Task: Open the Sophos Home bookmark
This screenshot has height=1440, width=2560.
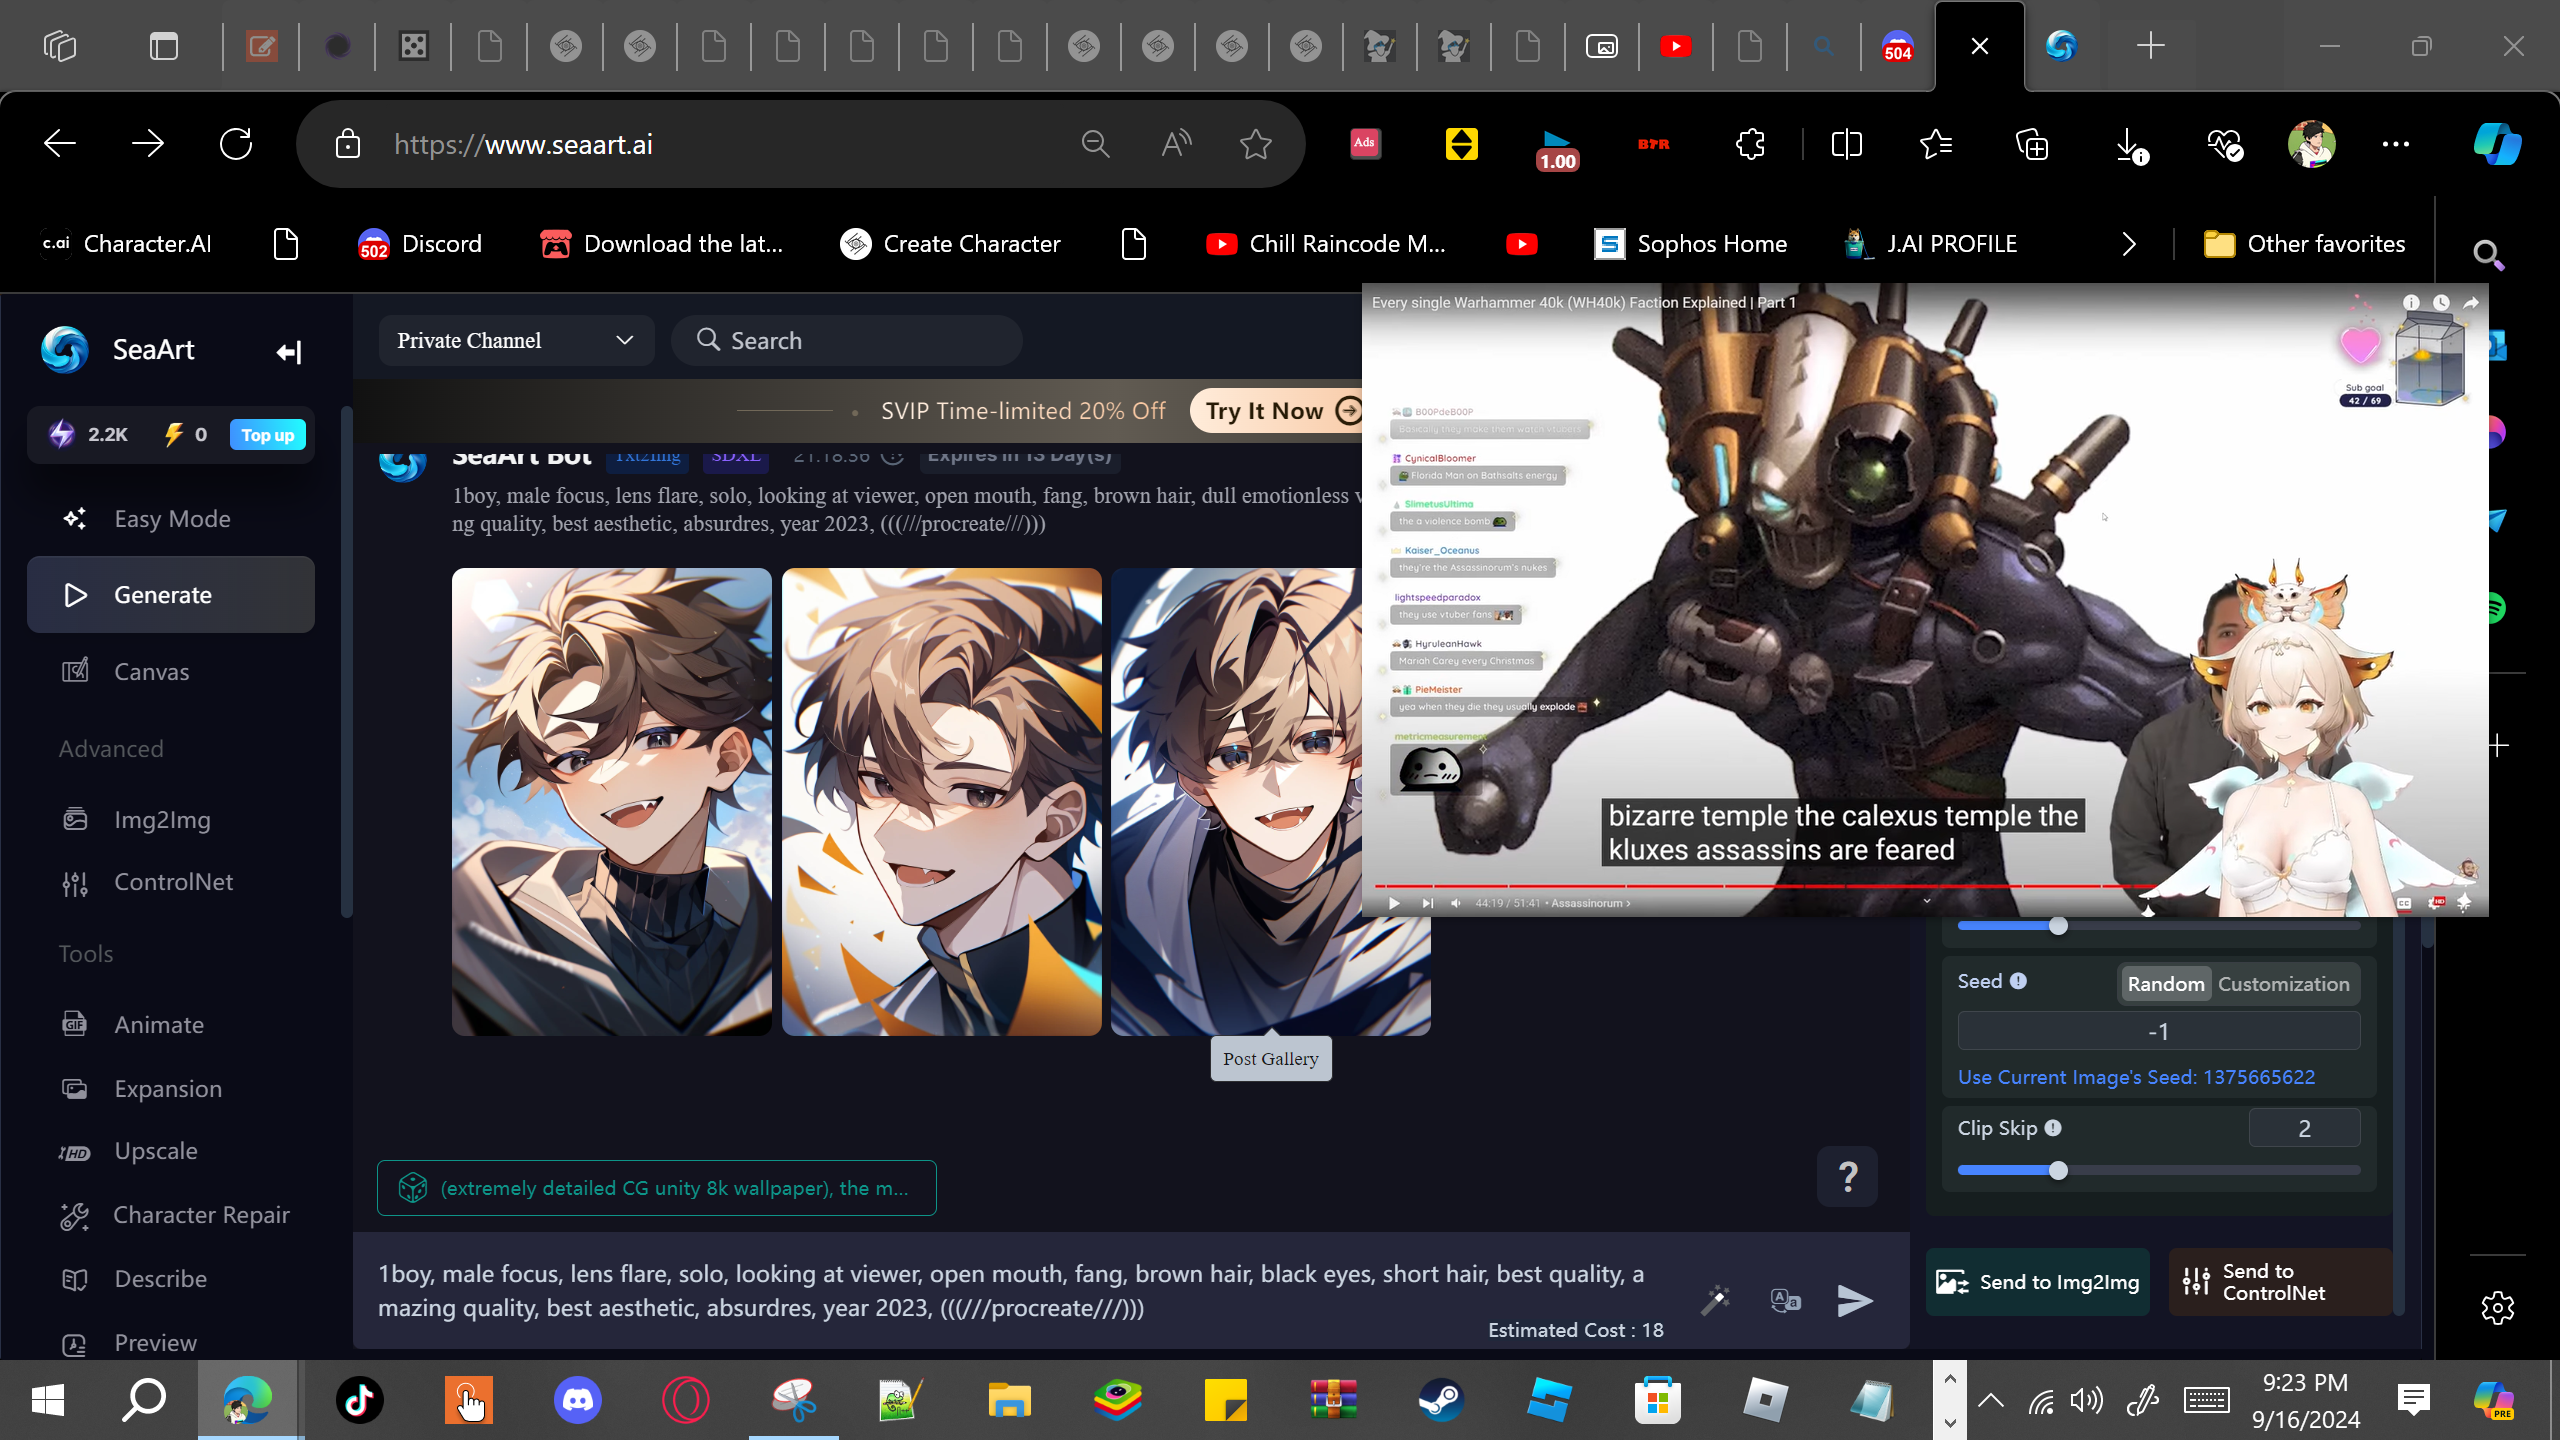Action: [1691, 244]
